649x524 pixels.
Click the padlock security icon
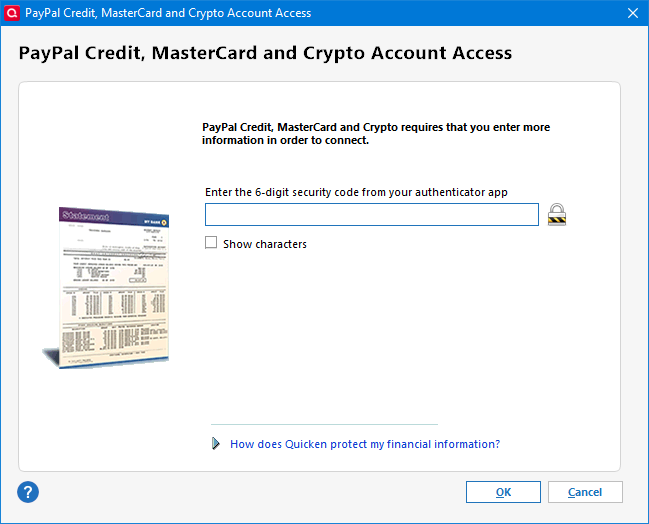tap(557, 214)
